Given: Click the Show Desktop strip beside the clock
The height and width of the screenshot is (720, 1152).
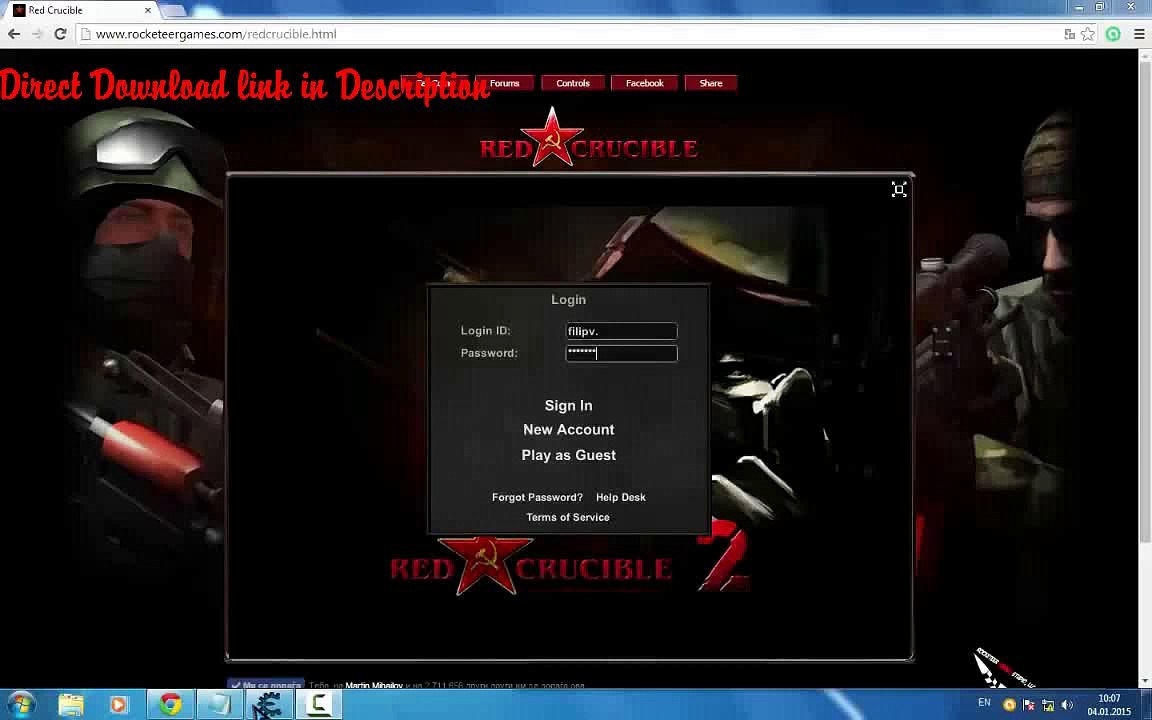Looking at the screenshot, I should [x=1145, y=705].
